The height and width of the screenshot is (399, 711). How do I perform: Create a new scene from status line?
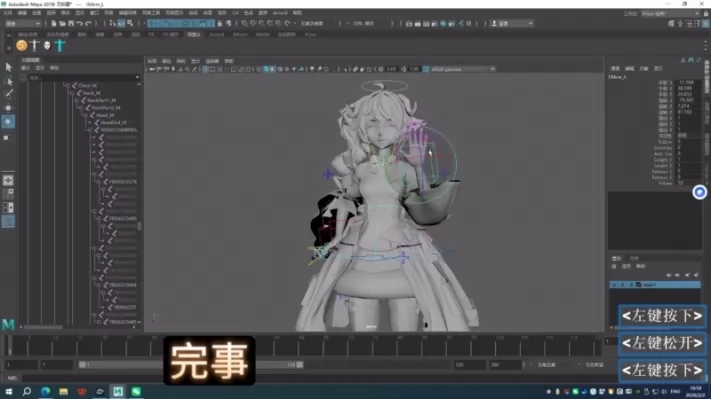pyautogui.click(x=54, y=24)
